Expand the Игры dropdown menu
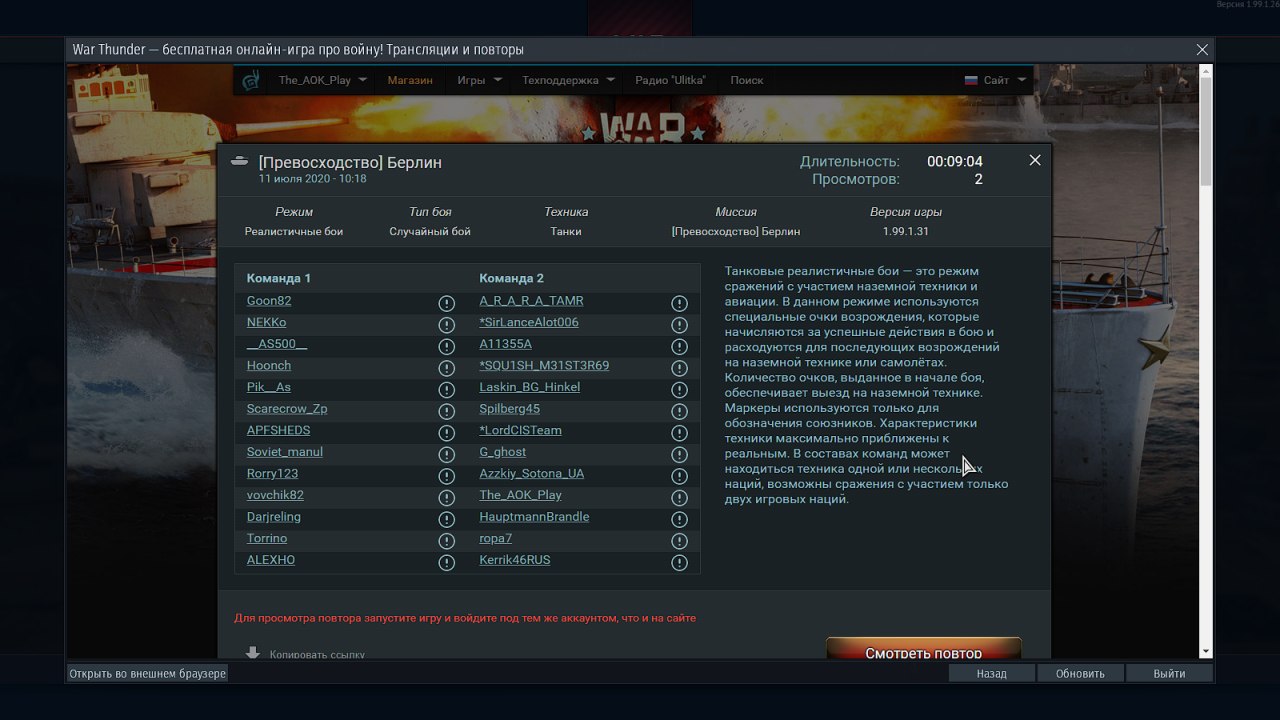The height and width of the screenshot is (720, 1280). tap(479, 80)
